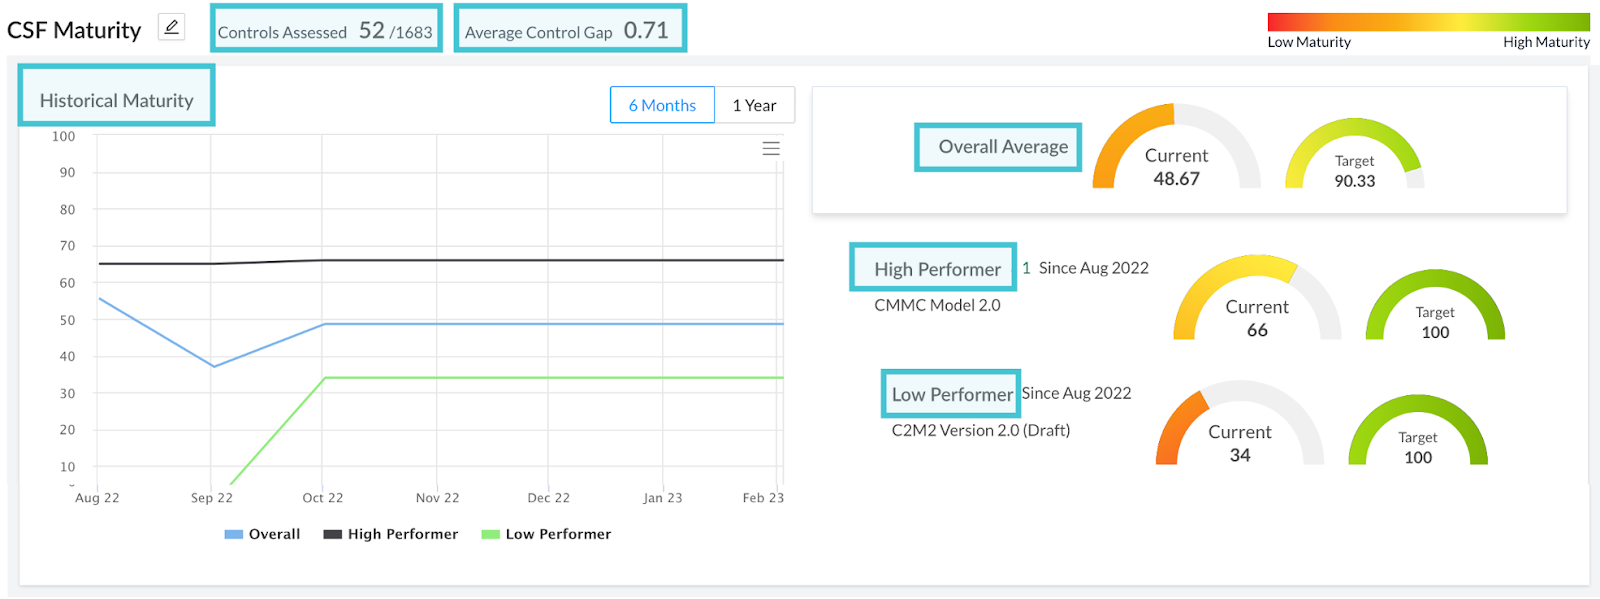Open the CMMC Model 2.0 link
This screenshot has width=1600, height=599.
[x=937, y=305]
